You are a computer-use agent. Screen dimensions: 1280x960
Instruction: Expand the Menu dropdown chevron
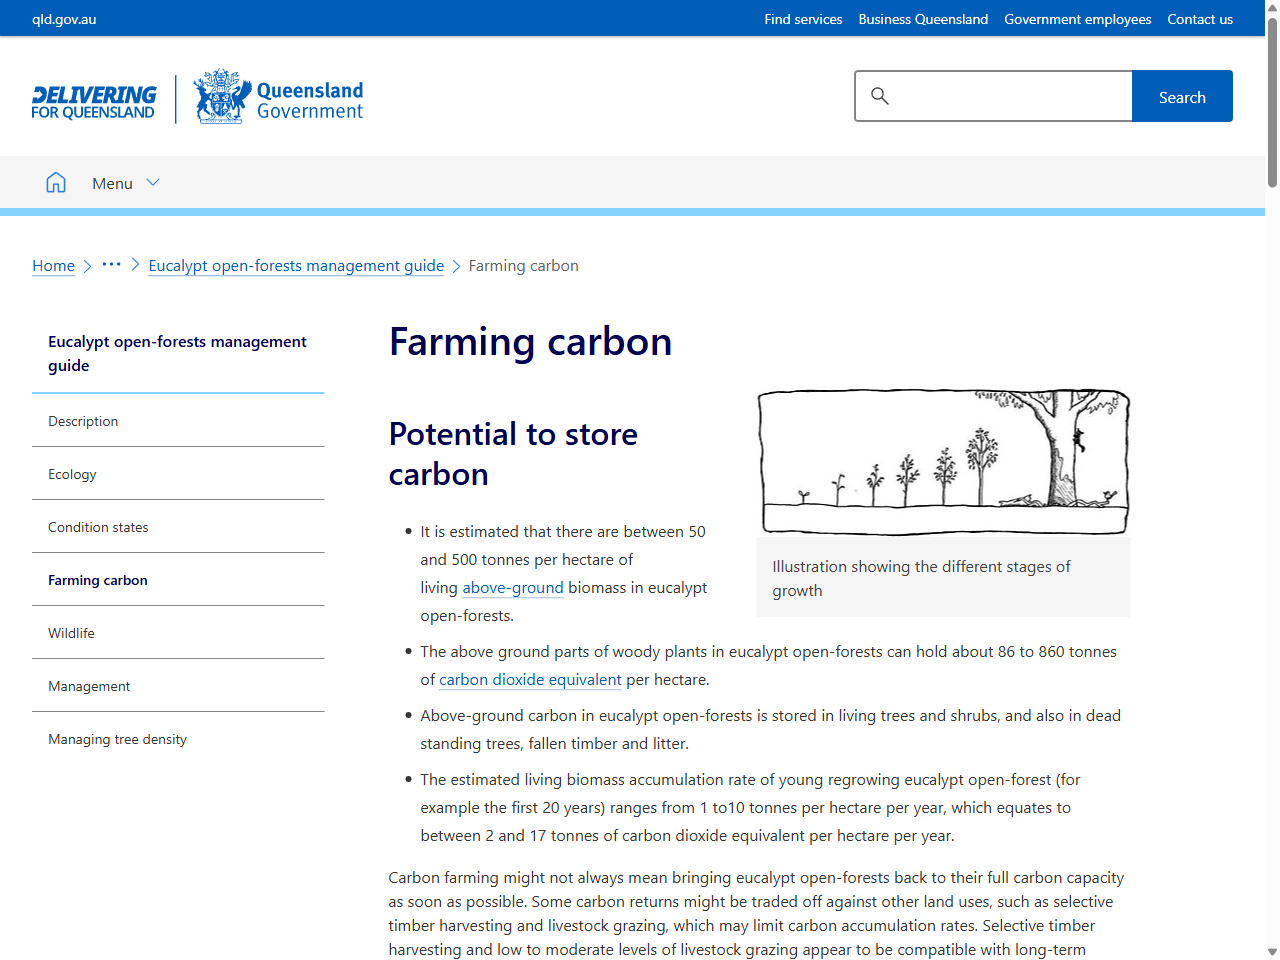coord(153,182)
